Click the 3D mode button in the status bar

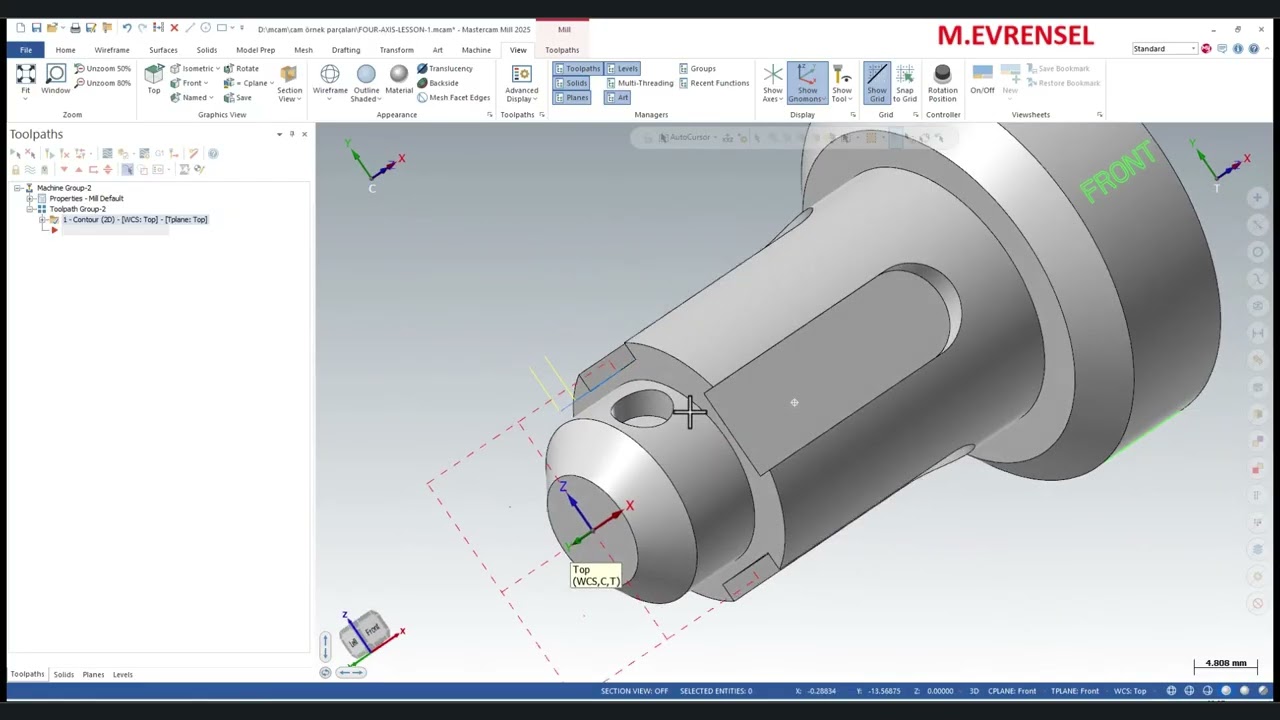click(974, 691)
